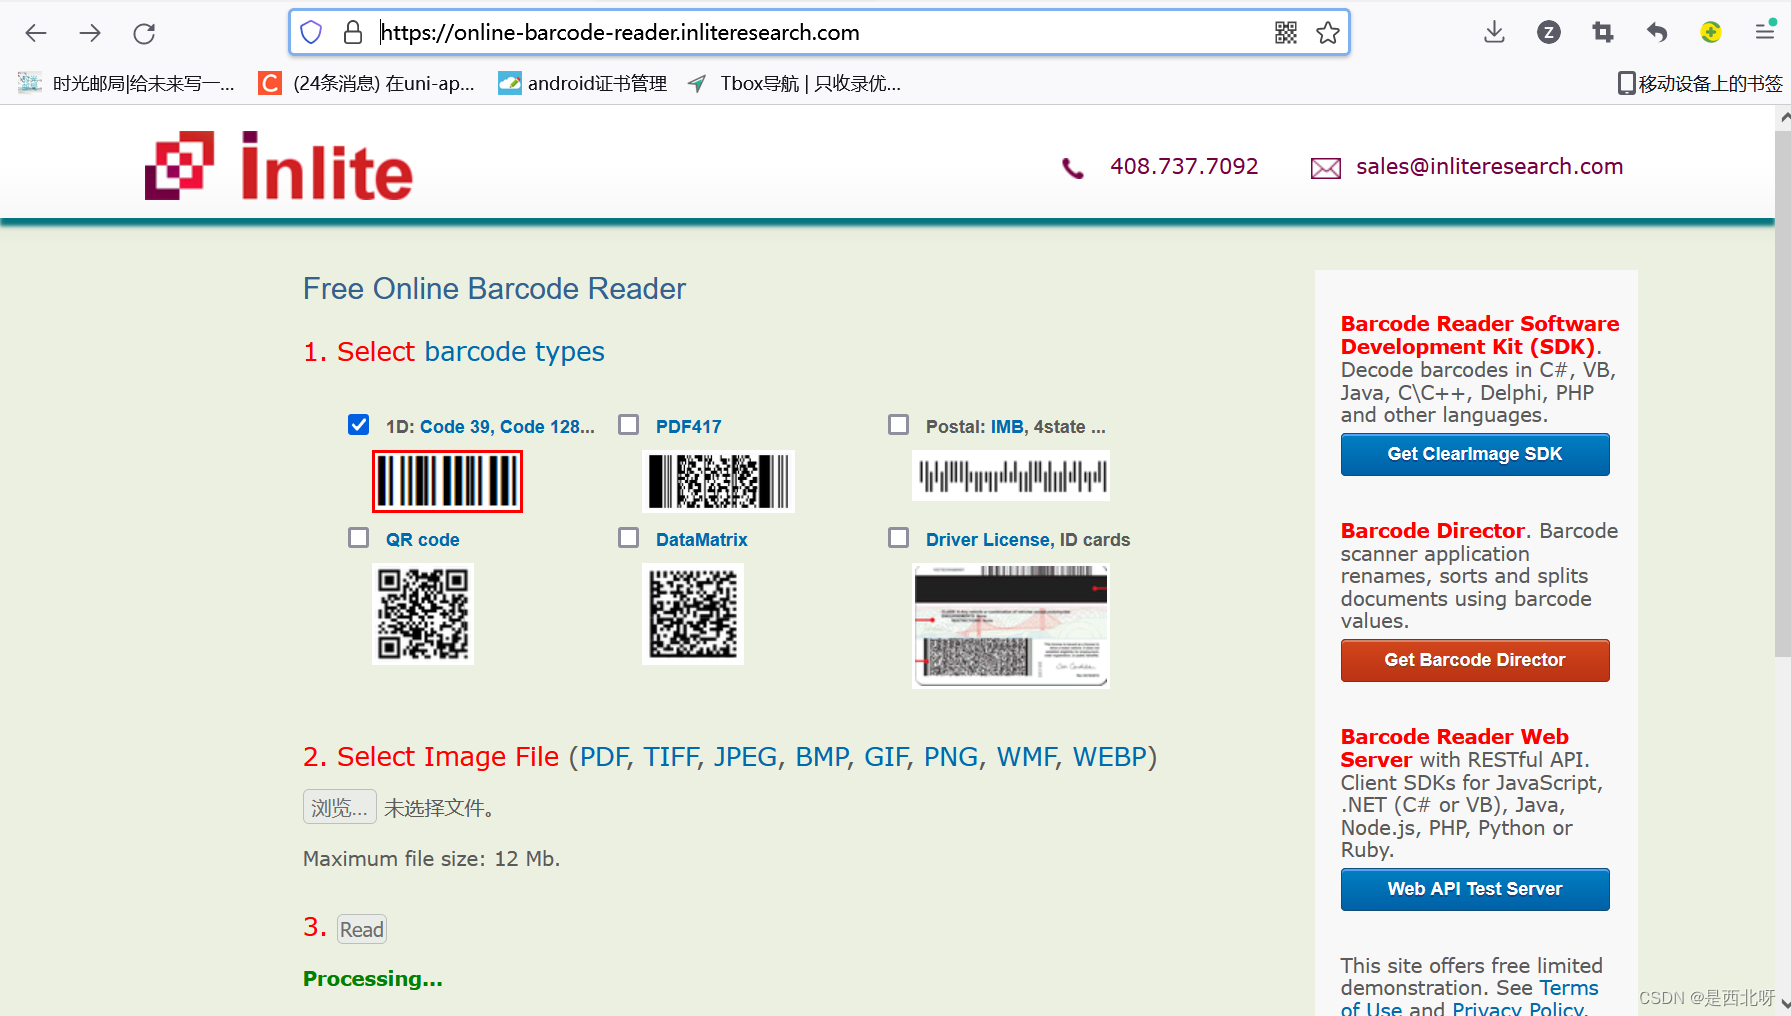This screenshot has height=1016, width=1791.
Task: Uncheck the 1D Code 39, Code 128 checkbox
Action: click(x=359, y=425)
